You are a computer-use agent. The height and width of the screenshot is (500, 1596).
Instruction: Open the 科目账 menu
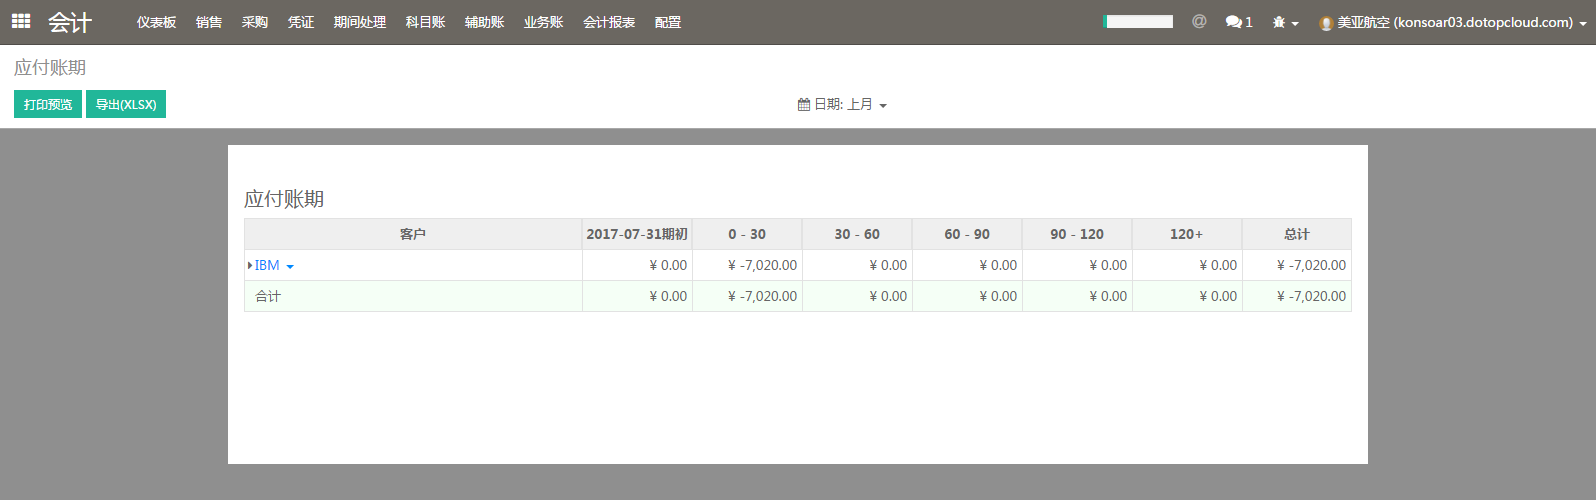[425, 22]
